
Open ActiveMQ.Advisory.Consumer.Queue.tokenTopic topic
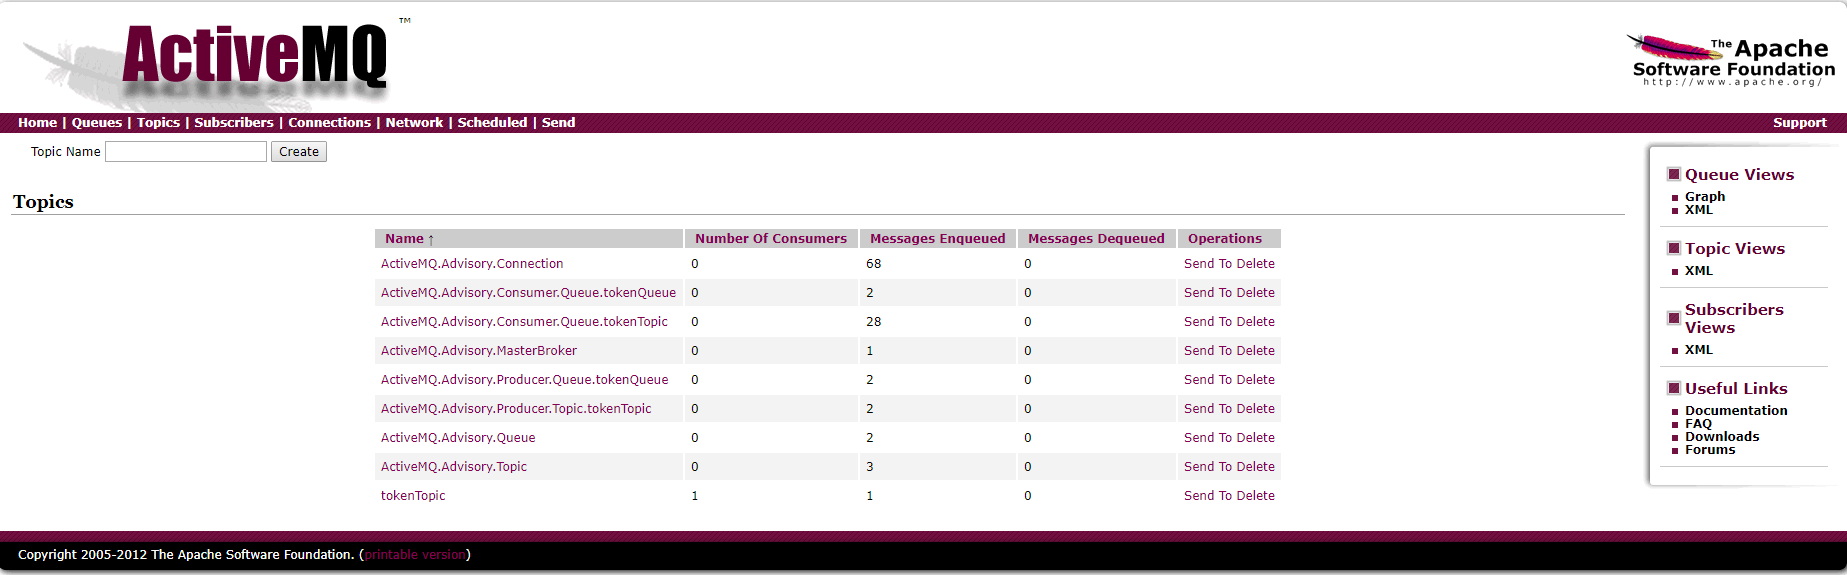coord(524,322)
